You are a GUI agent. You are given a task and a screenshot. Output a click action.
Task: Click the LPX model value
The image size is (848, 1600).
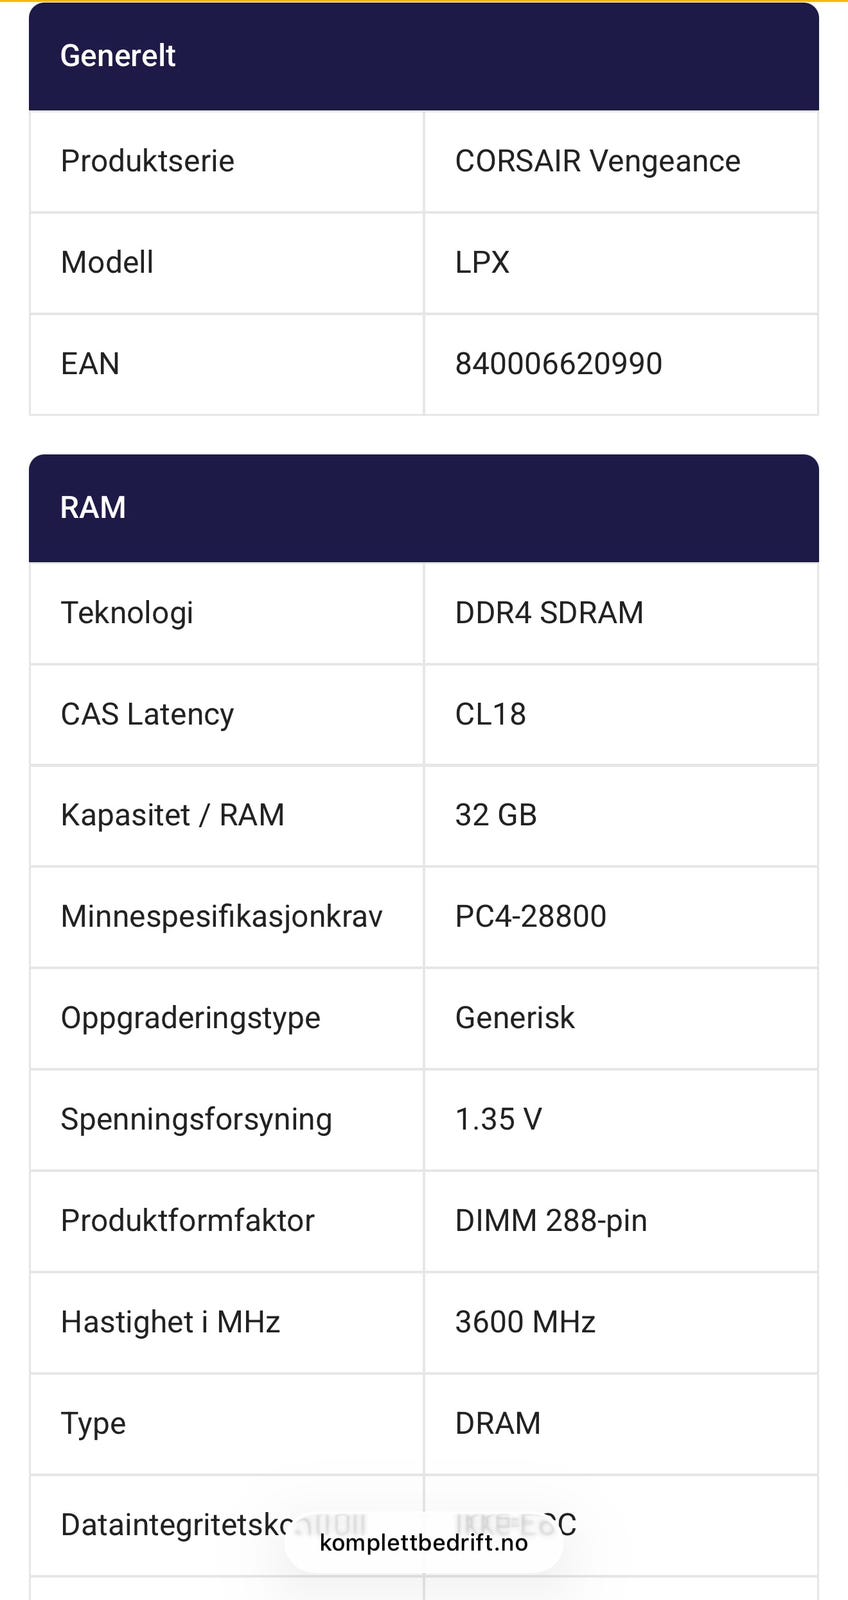(482, 263)
